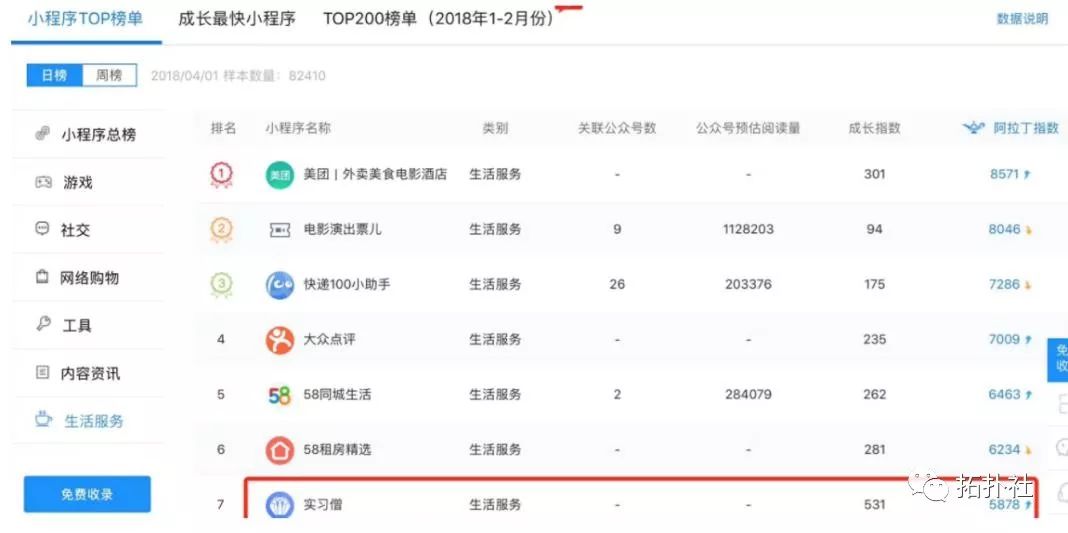The height and width of the screenshot is (533, 1068).
Task: Open the 内容资讯 category
Action: point(90,374)
